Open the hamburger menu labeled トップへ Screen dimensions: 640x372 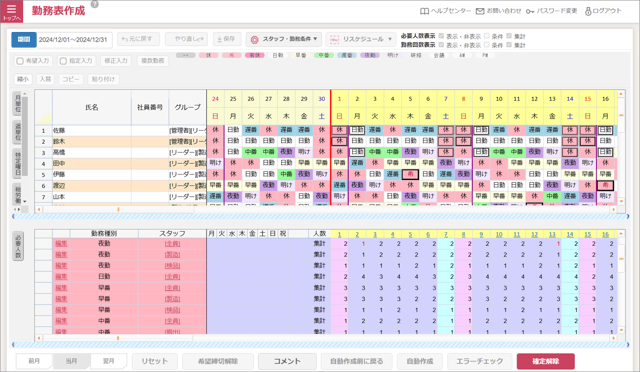coord(11,11)
